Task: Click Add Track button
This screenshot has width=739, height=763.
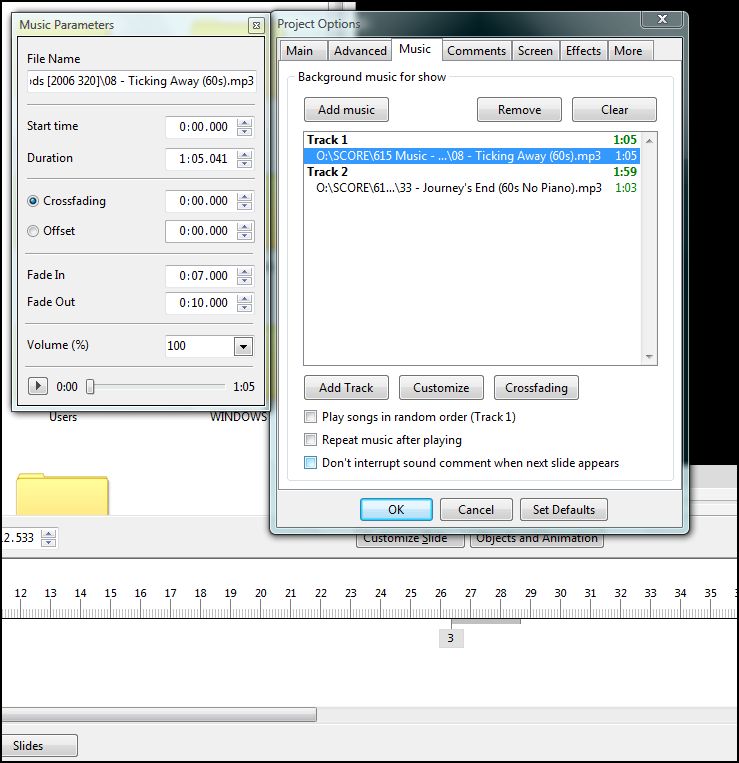Action: [346, 388]
